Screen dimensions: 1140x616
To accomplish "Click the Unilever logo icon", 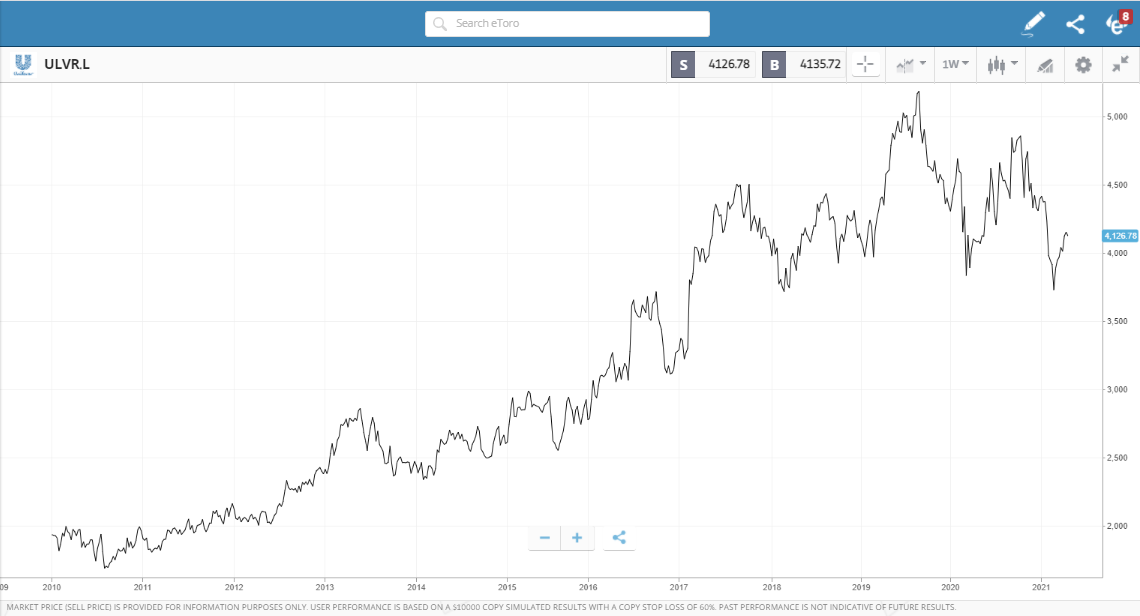I will point(23,65).
